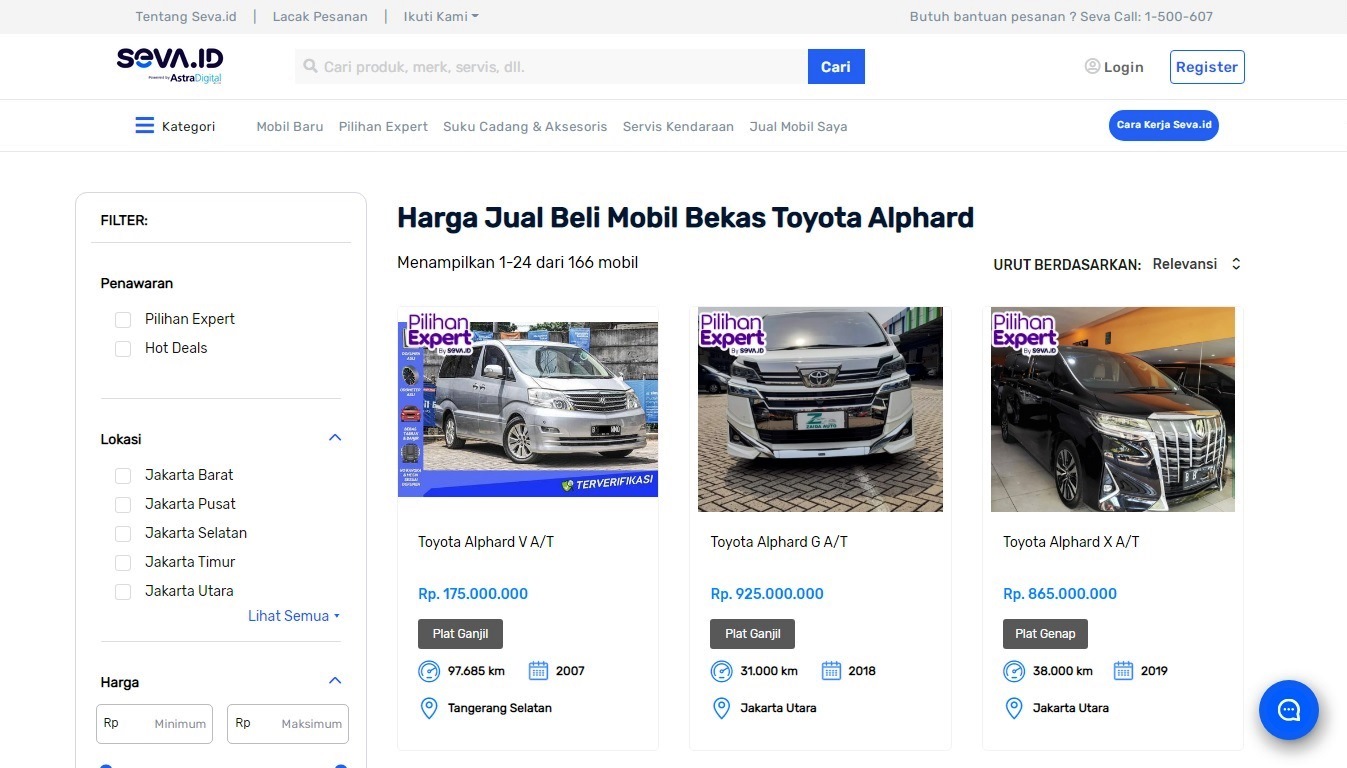Click location pin beside Tangerang Selatan
This screenshot has width=1347, height=768.
429,708
